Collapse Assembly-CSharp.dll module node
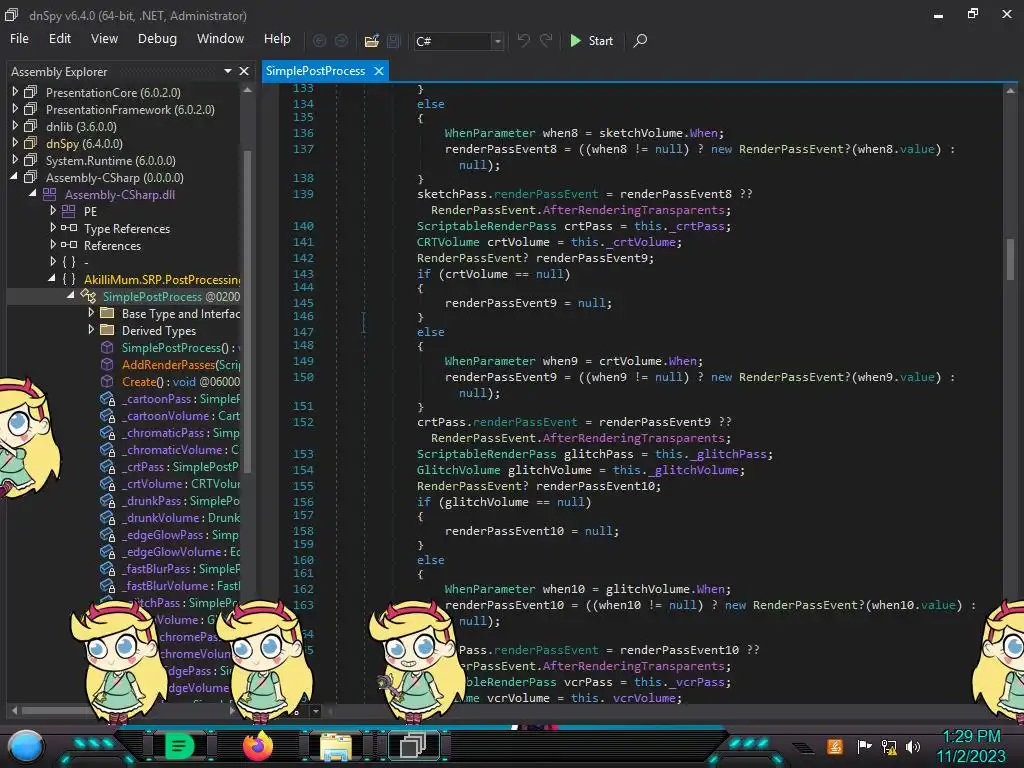The image size is (1024, 768). [33, 193]
